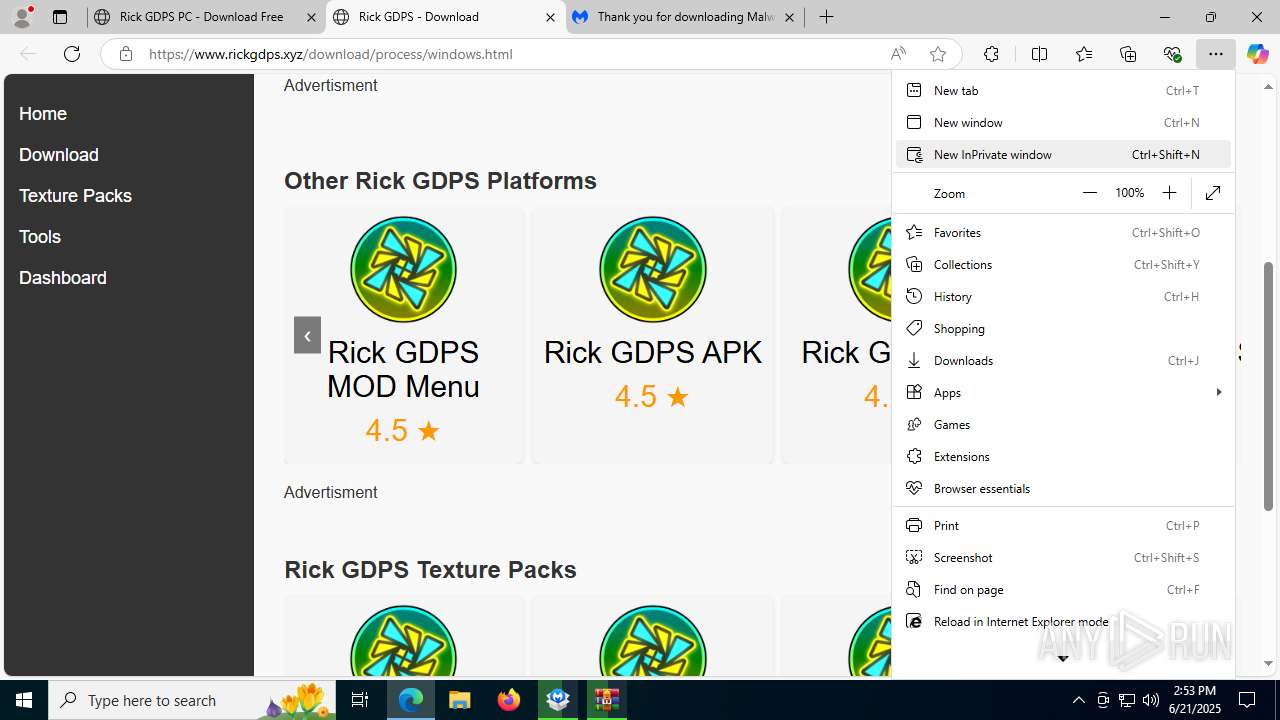This screenshot has height=720, width=1280.
Task: Open Tools sidebar link
Action: coord(40,237)
